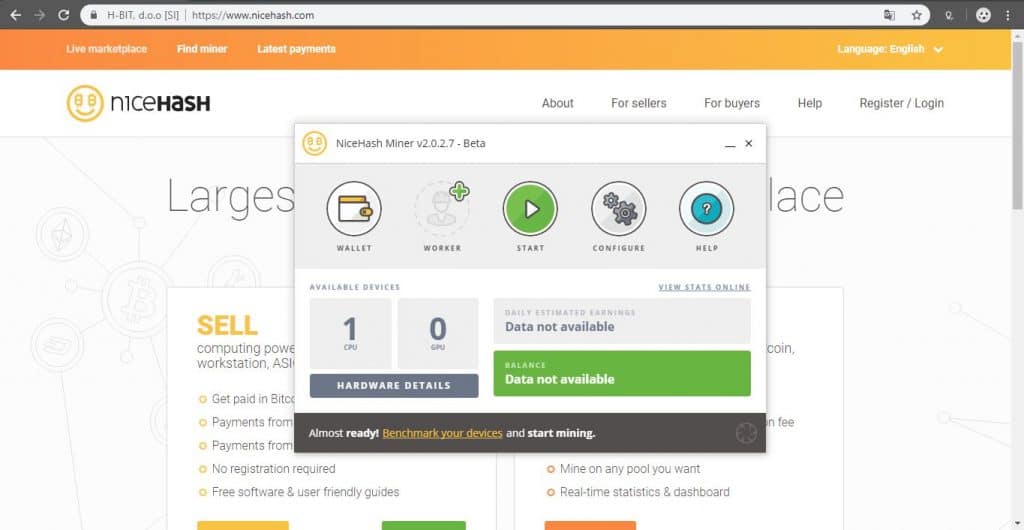The height and width of the screenshot is (530, 1024).
Task: Click the green Balance panel
Action: (622, 373)
